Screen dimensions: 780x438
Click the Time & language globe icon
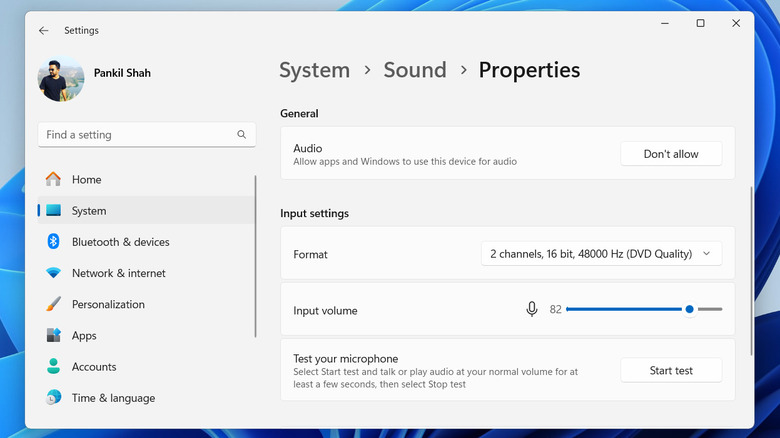coord(54,398)
